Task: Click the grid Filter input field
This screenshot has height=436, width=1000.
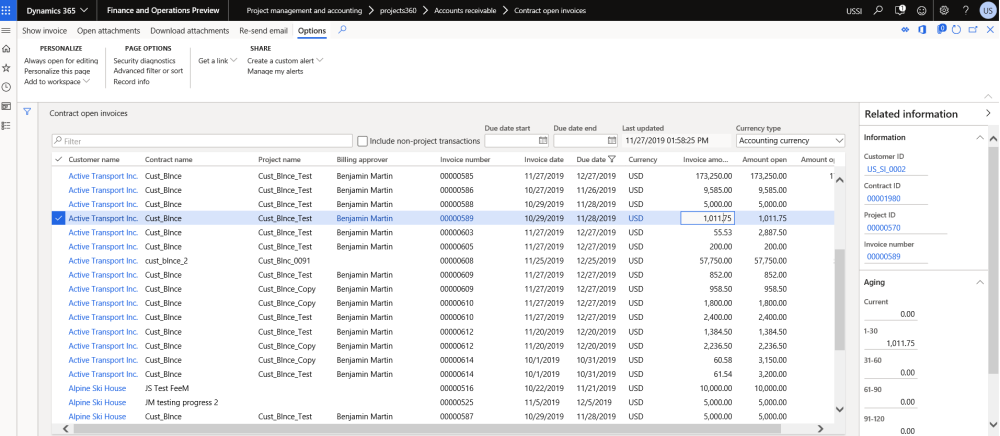Action: pyautogui.click(x=202, y=141)
